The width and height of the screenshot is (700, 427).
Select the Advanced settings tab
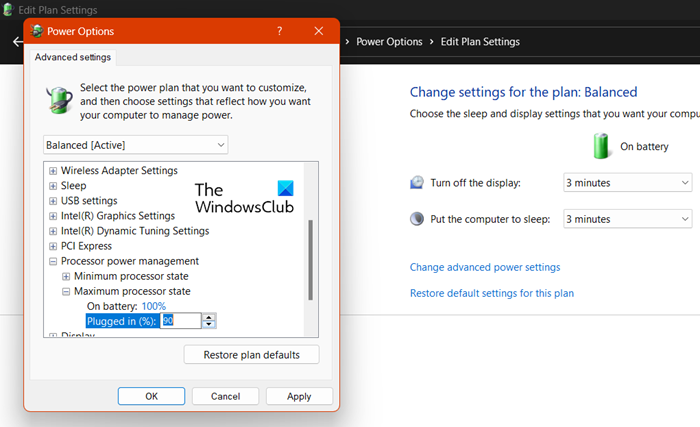click(73, 57)
